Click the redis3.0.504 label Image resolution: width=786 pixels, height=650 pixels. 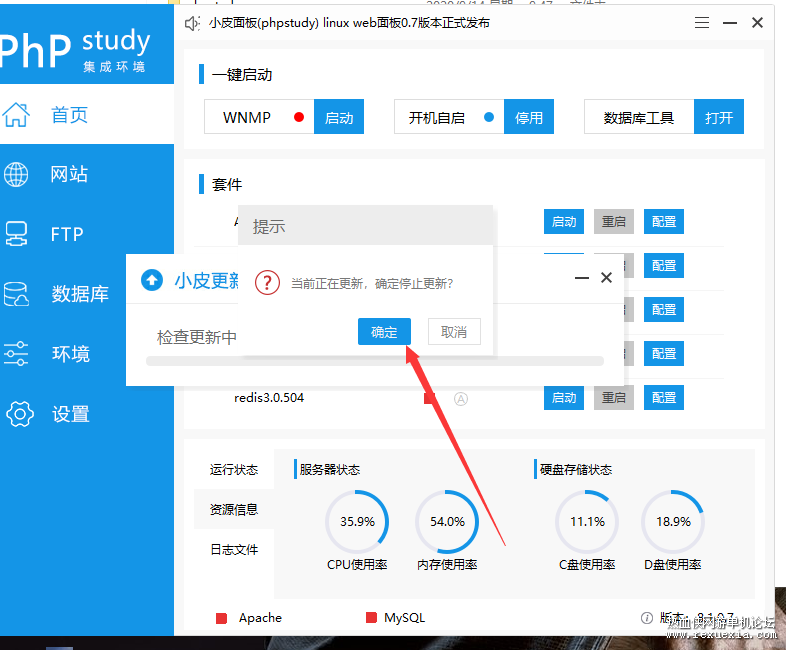coord(269,398)
